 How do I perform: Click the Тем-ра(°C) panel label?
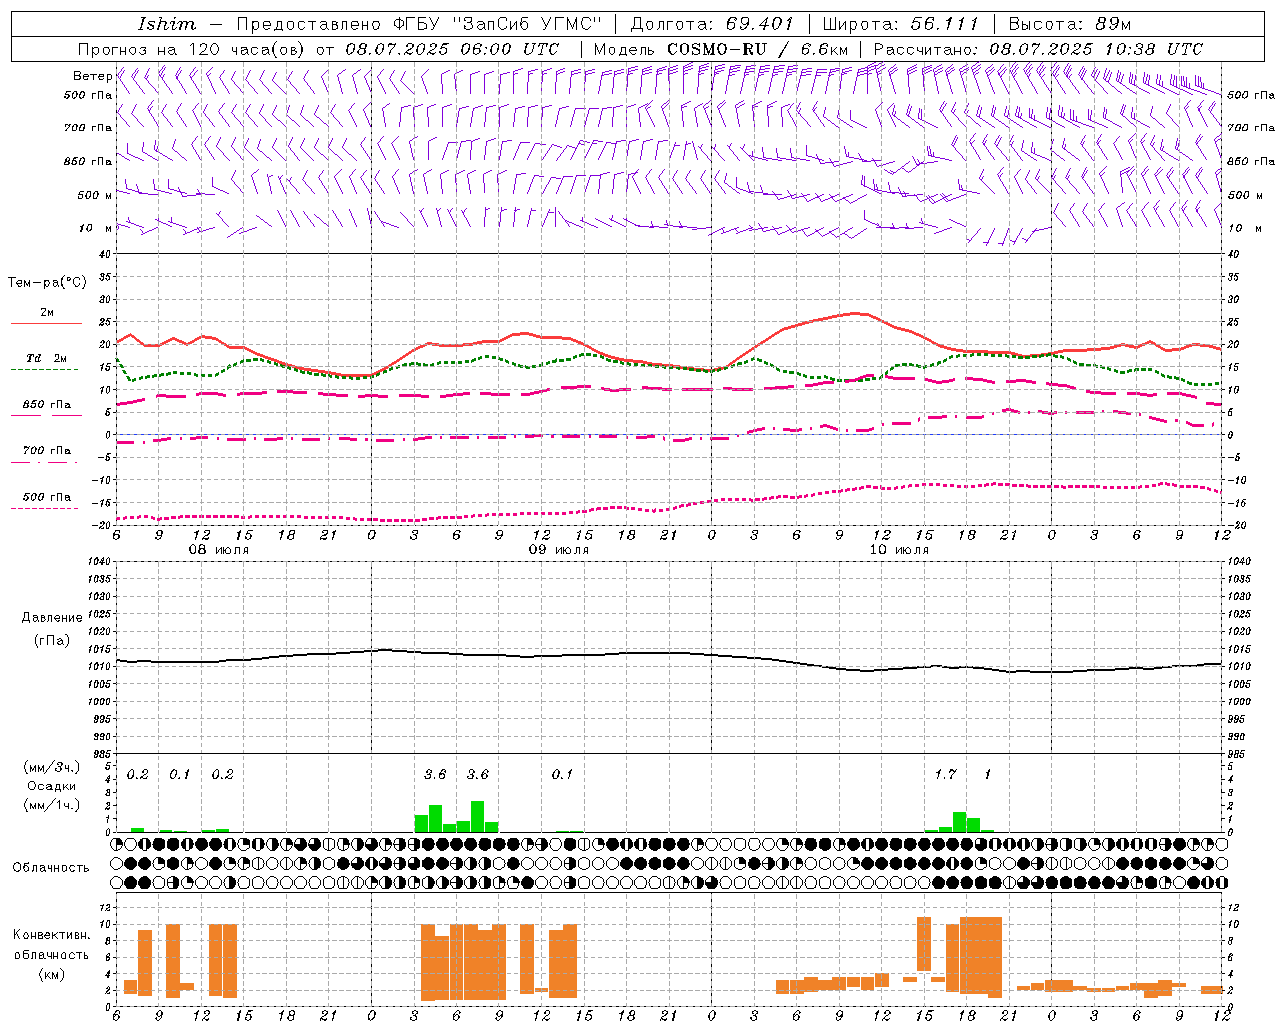(x=47, y=283)
